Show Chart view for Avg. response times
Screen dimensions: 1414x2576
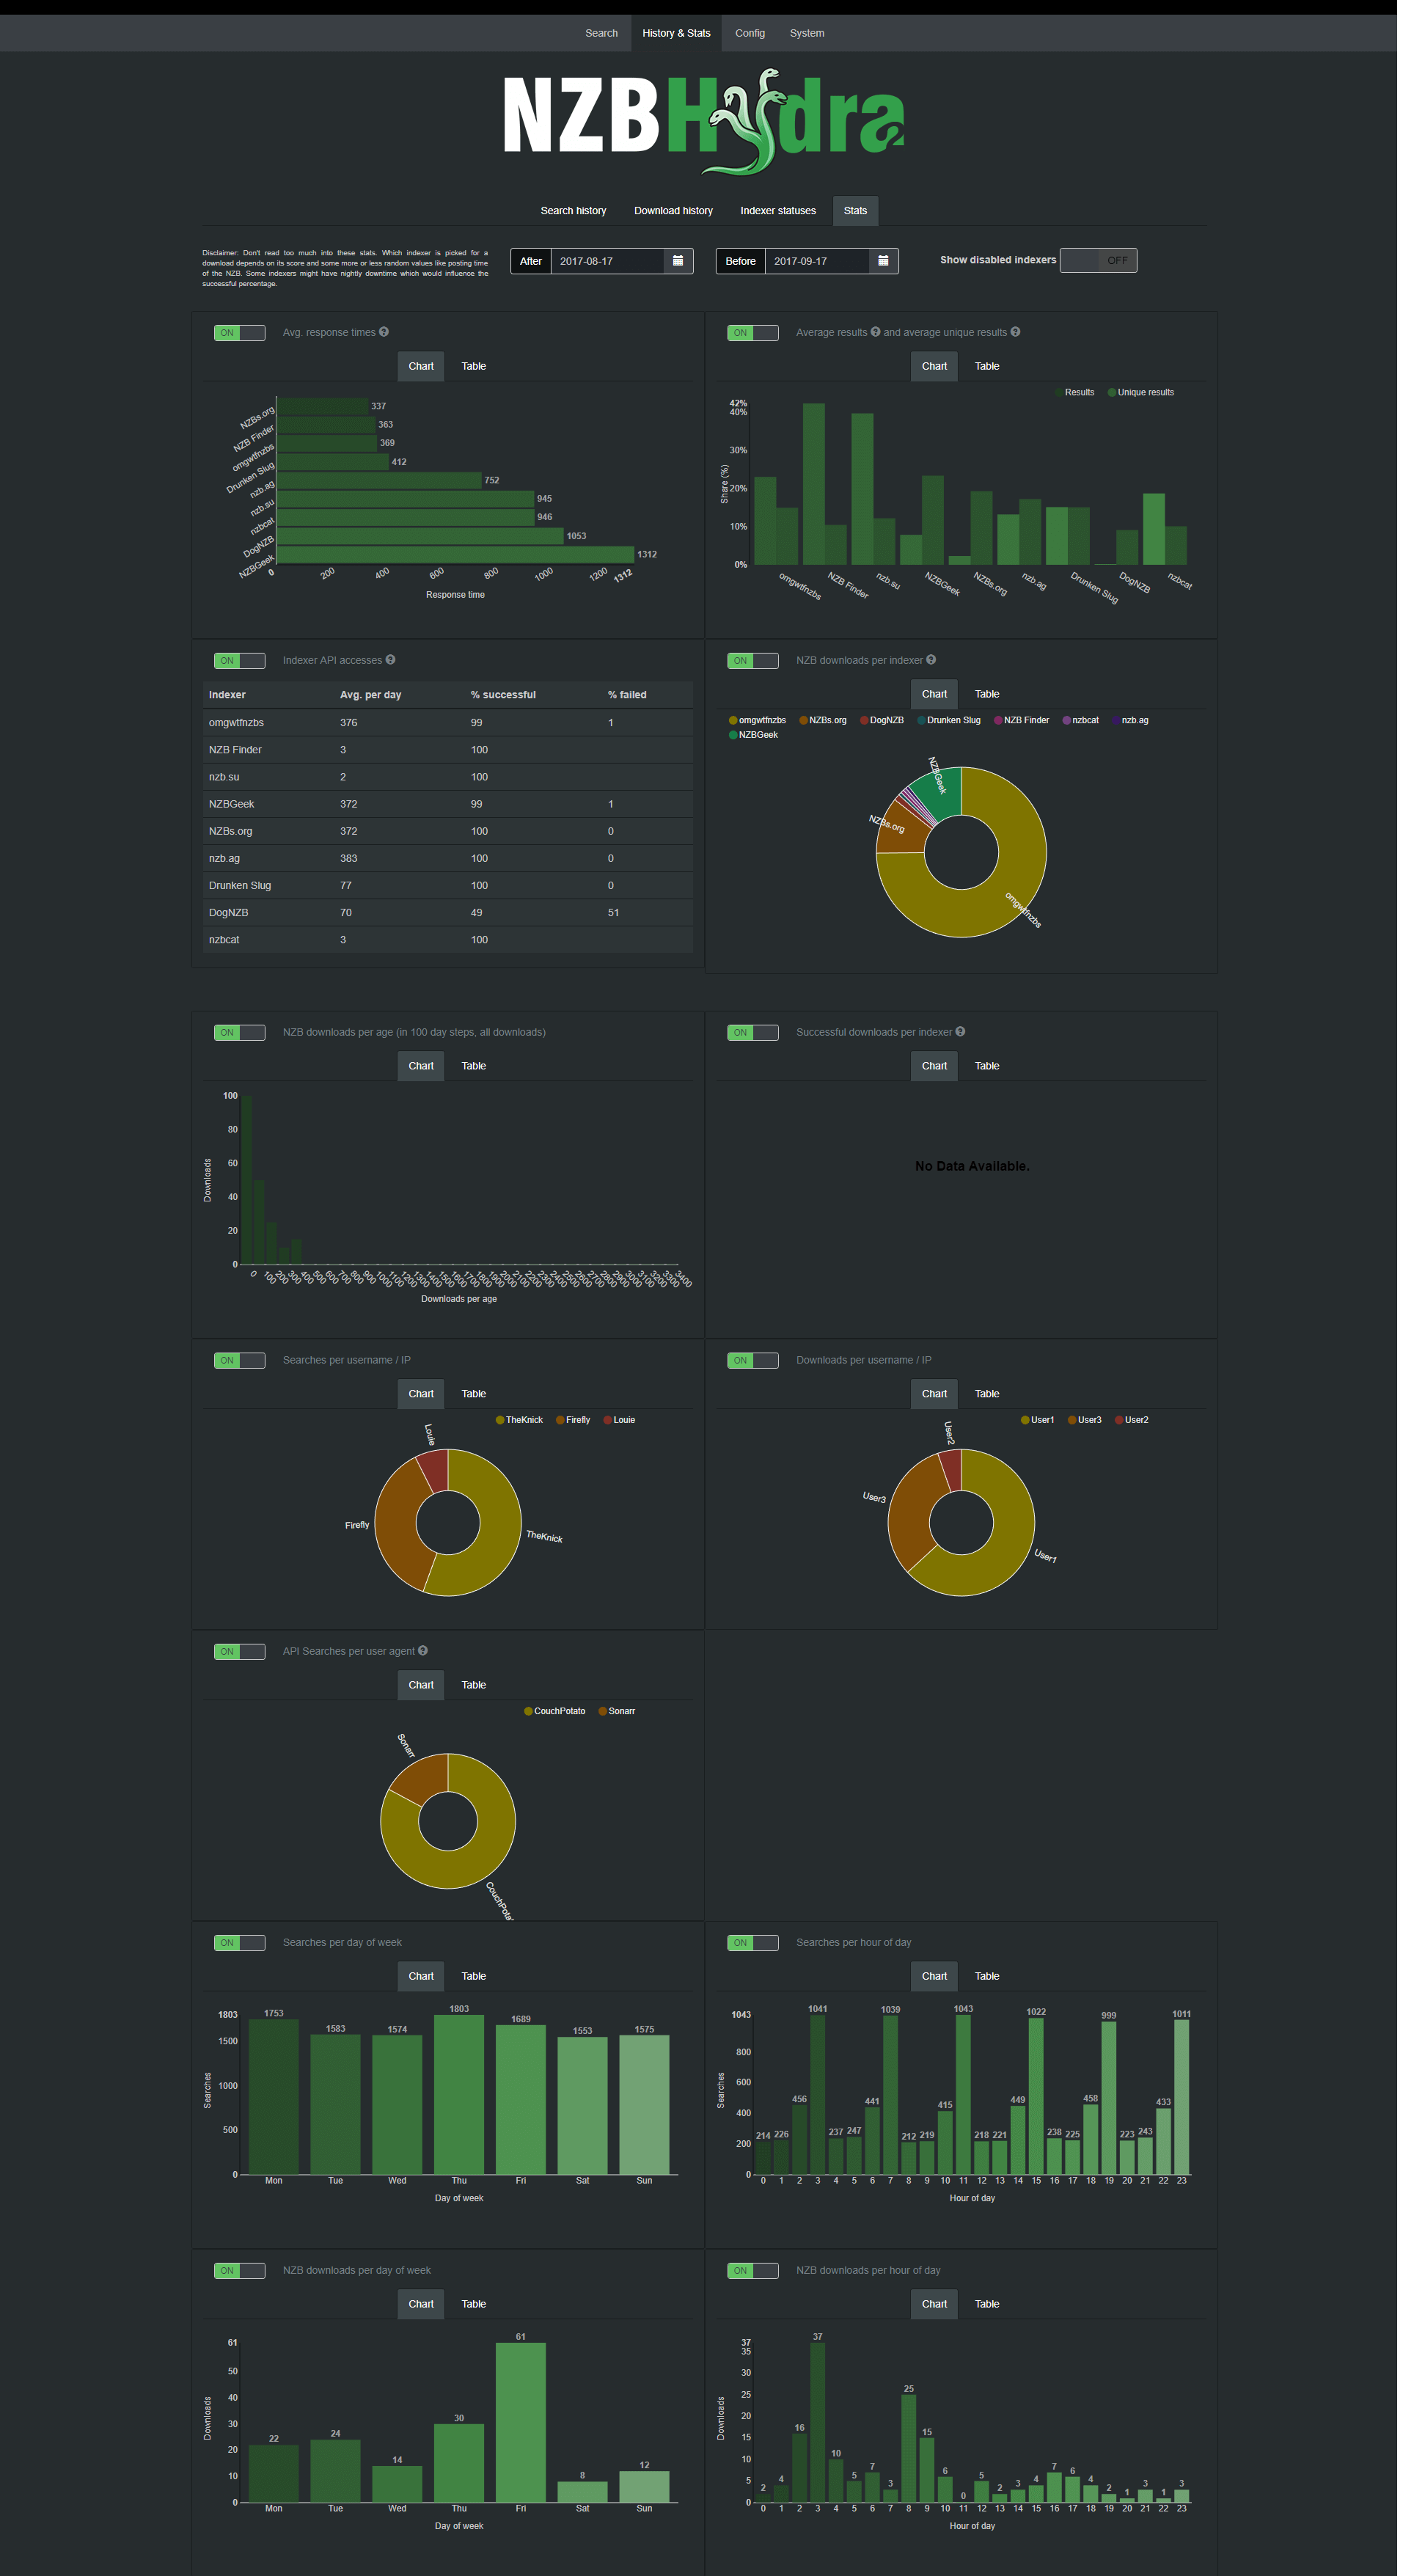point(421,366)
